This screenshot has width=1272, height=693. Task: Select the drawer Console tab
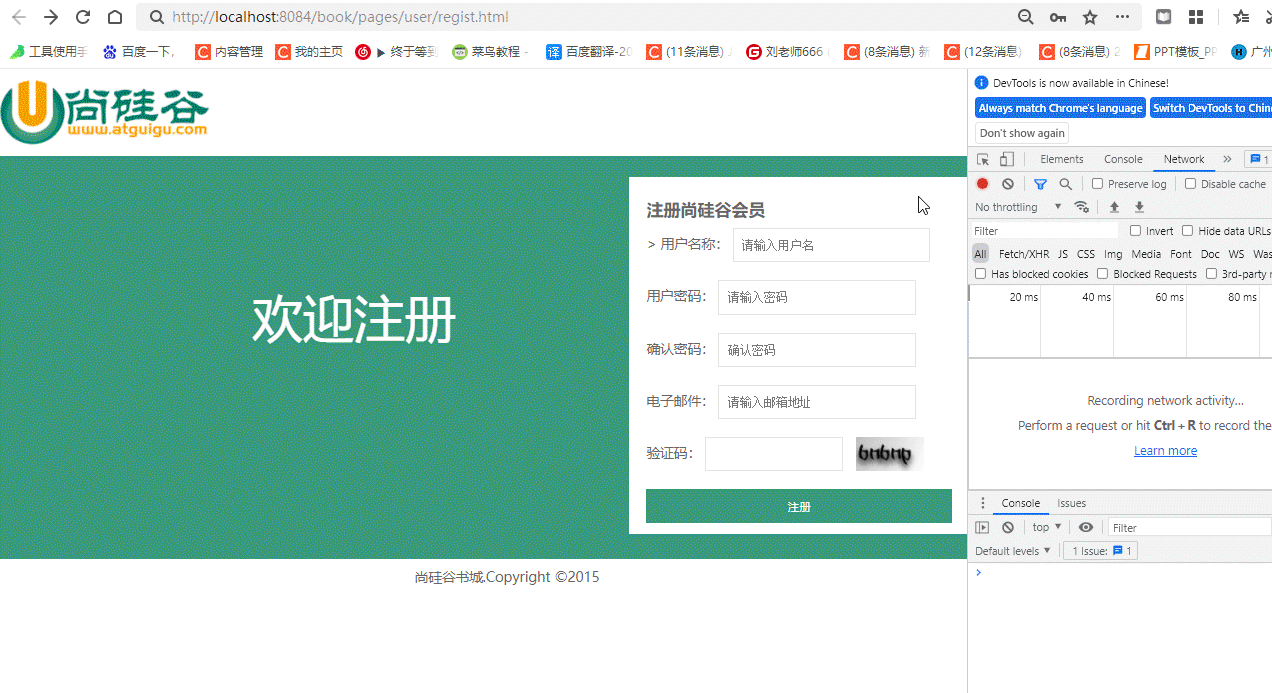1021,503
